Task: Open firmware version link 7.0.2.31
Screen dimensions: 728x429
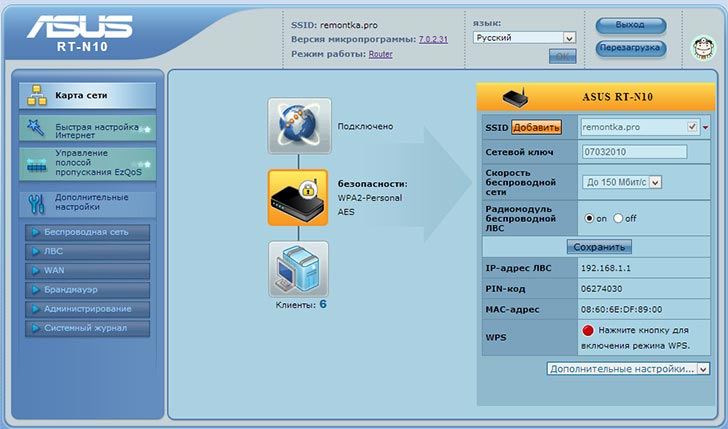Action: (x=433, y=39)
